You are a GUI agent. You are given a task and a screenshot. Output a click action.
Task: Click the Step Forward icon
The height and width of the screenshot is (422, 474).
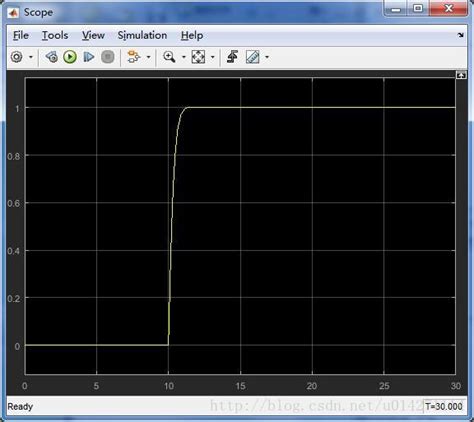[89, 57]
